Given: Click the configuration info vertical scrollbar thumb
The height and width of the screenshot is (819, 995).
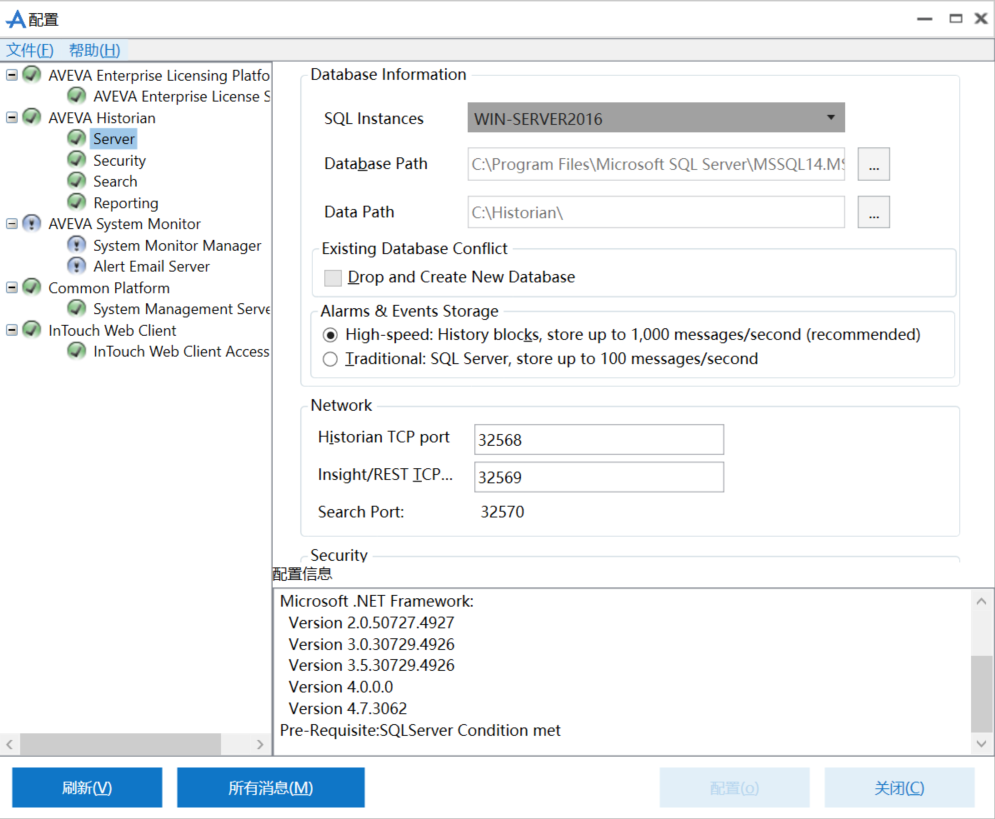Looking at the screenshot, I should coord(982,694).
